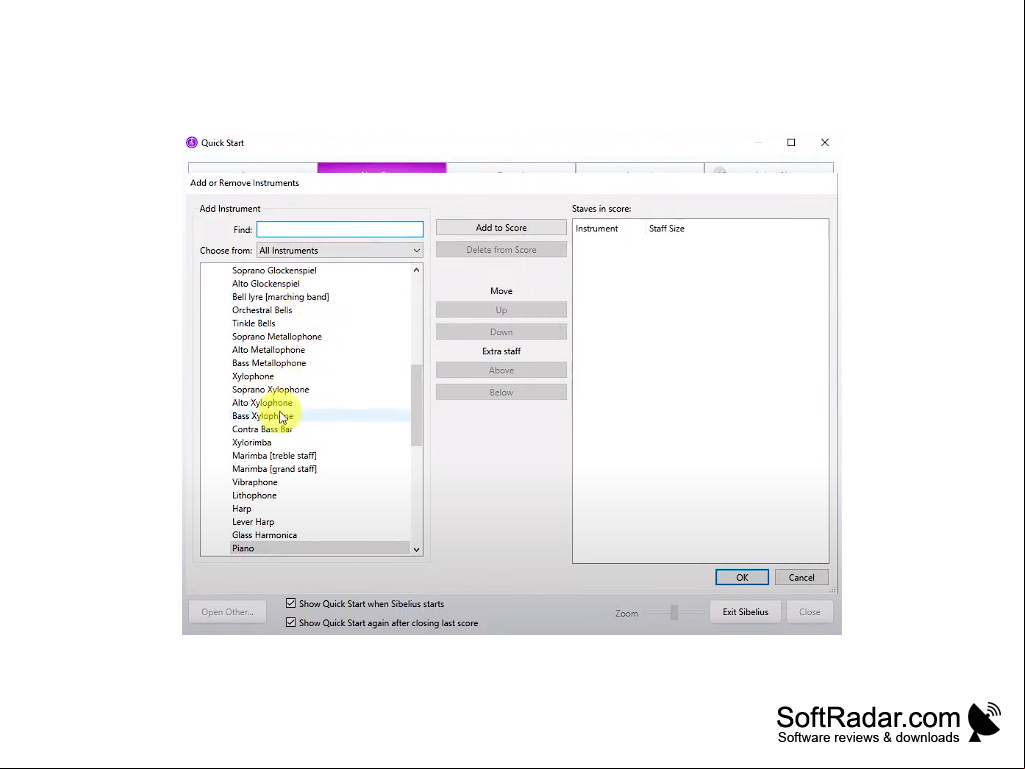Close the Quick Start window
The image size is (1025, 769).
coord(825,143)
